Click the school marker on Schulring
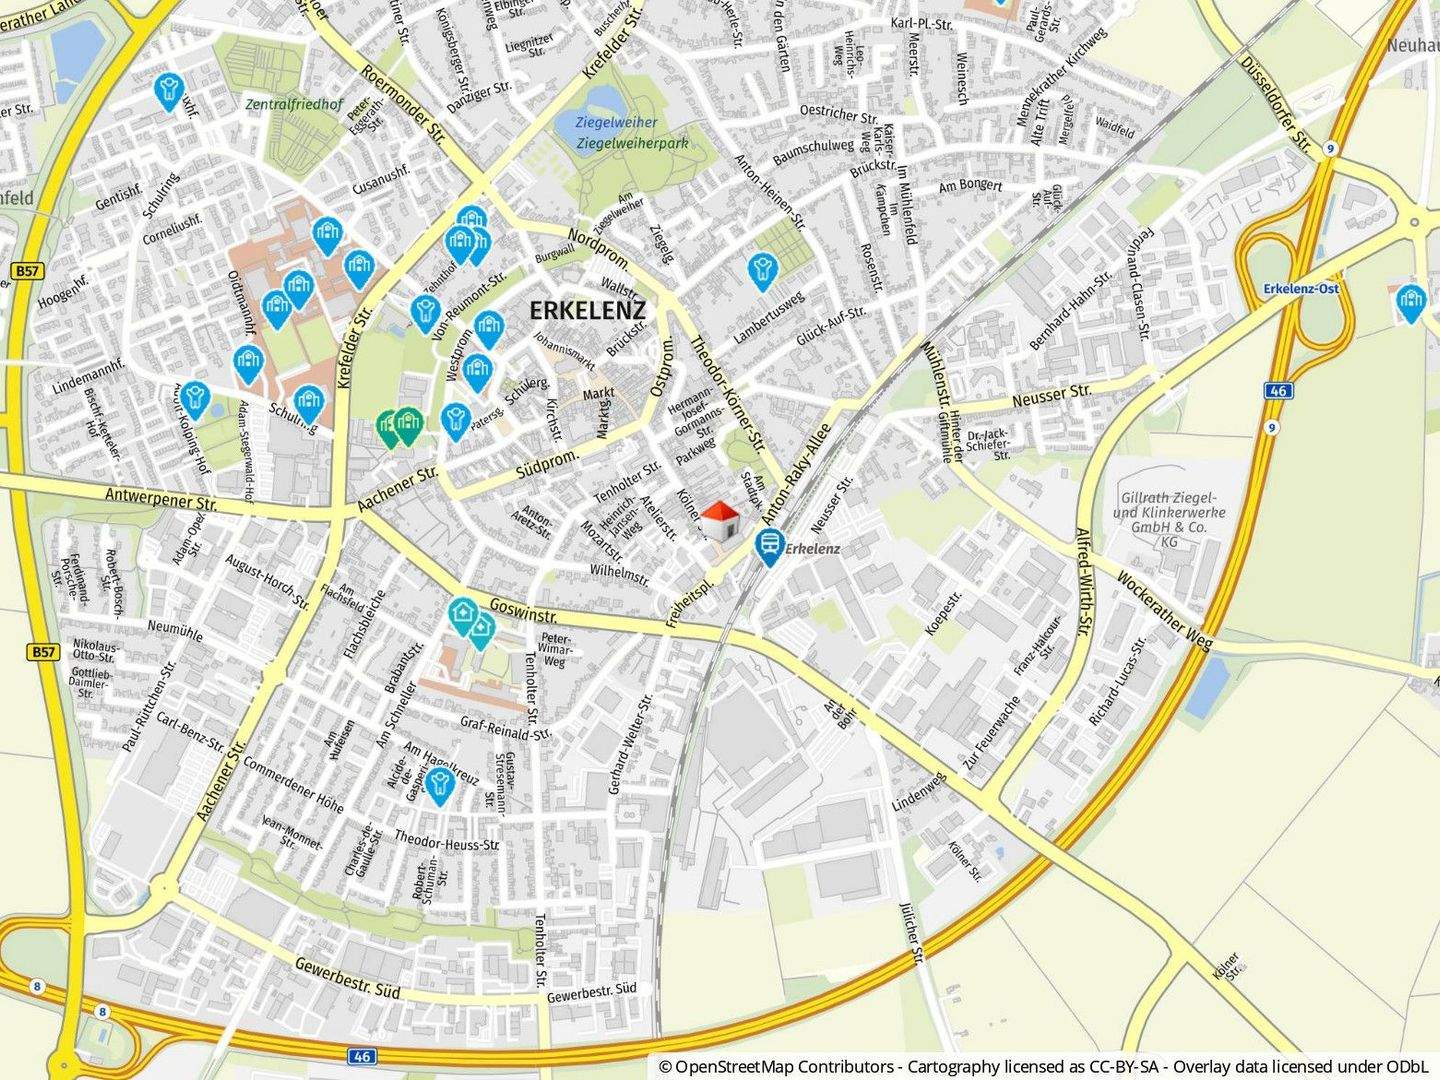 coord(309,403)
